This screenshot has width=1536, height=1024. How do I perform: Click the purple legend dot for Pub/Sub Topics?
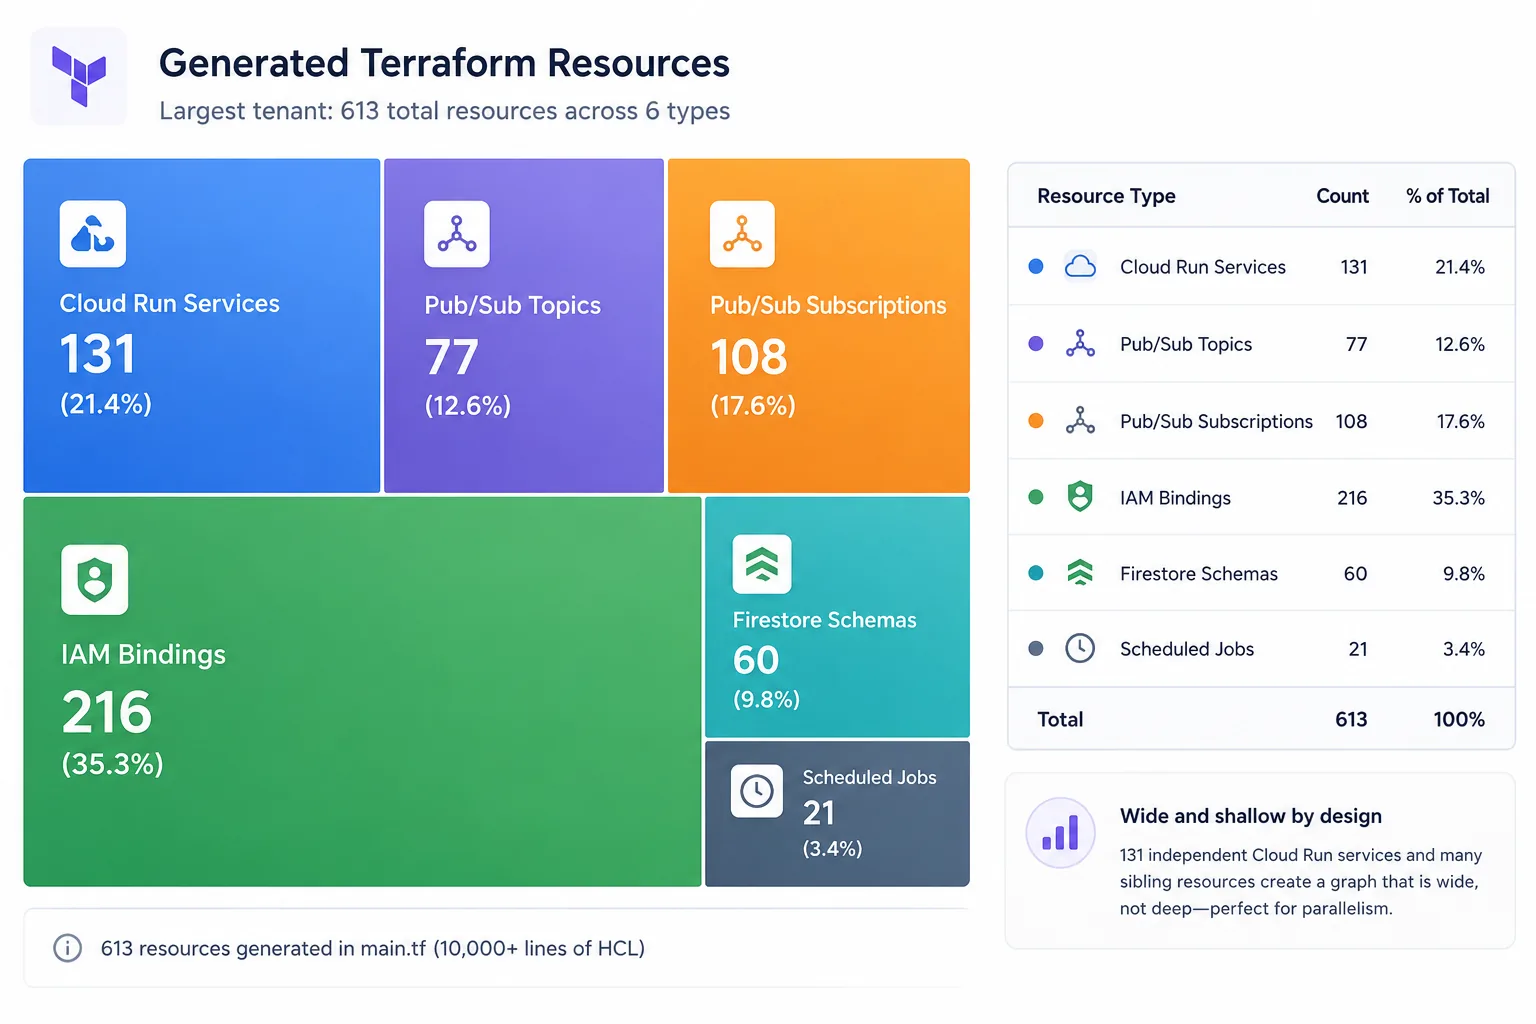[1036, 343]
